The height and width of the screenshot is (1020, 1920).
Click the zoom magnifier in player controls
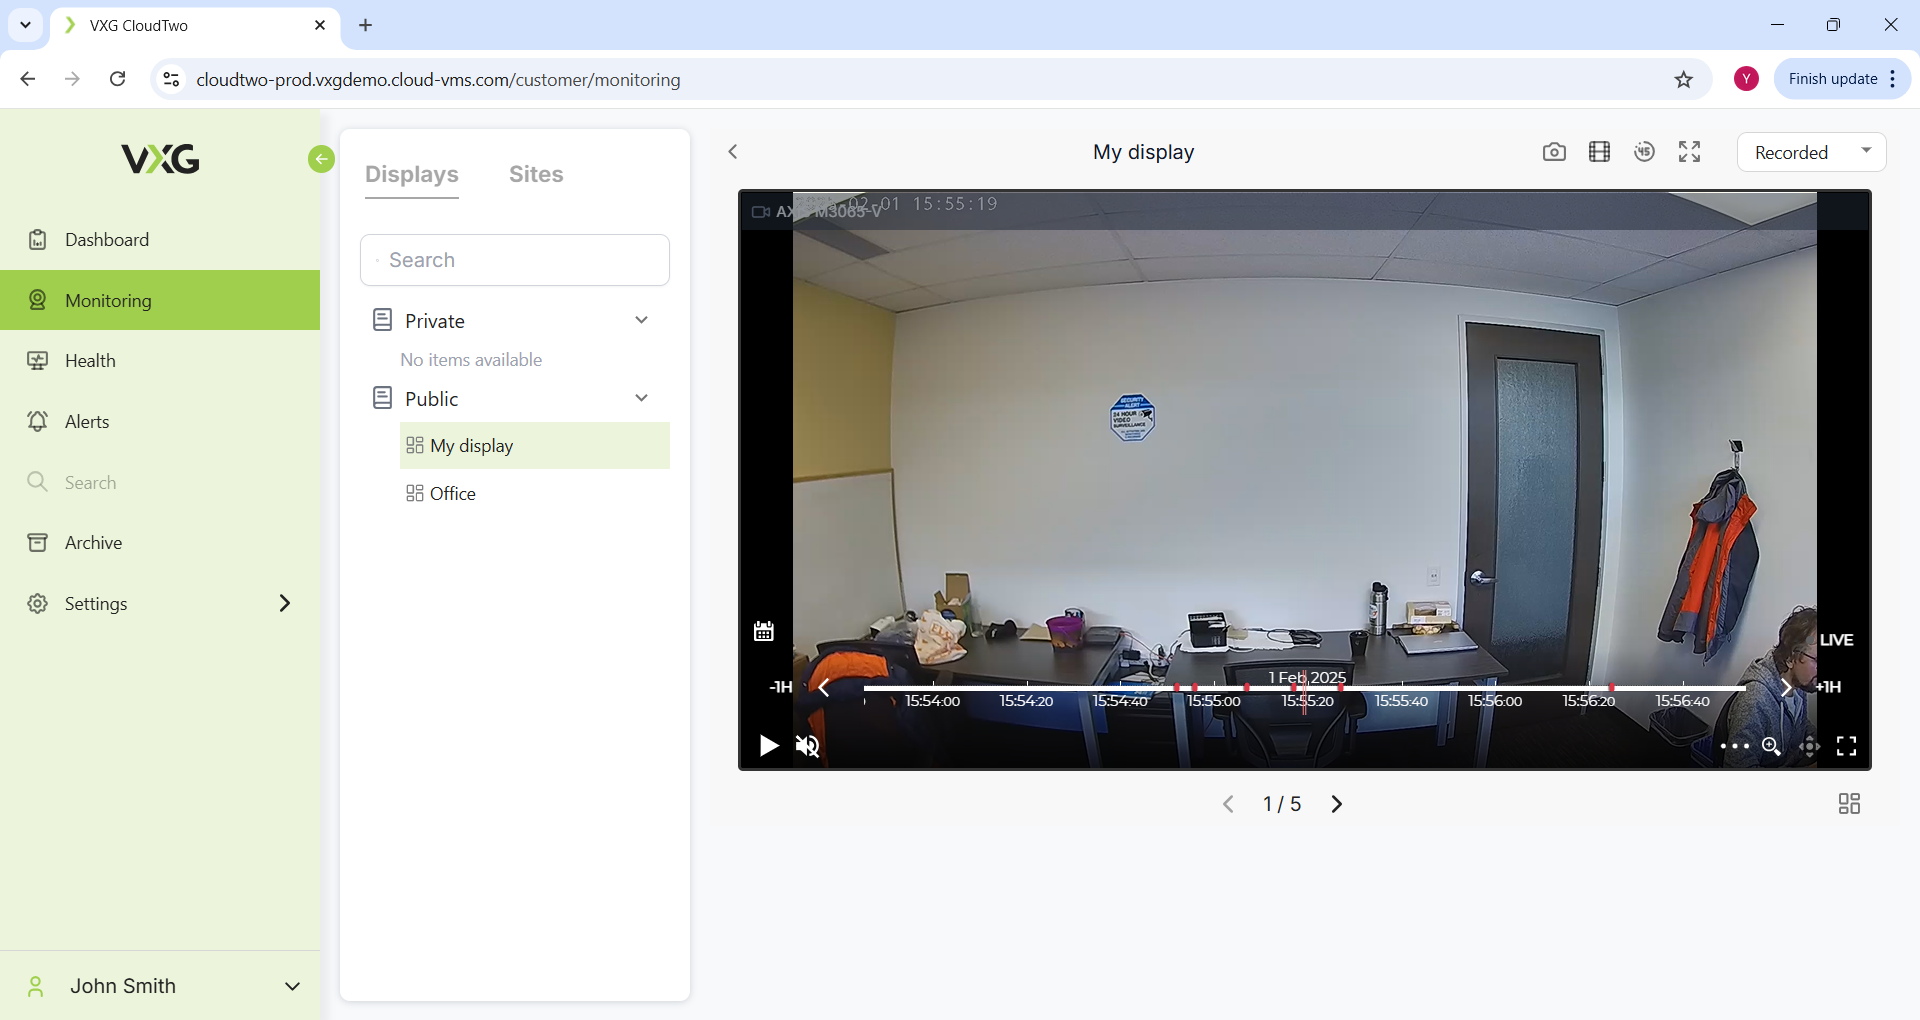click(1771, 746)
